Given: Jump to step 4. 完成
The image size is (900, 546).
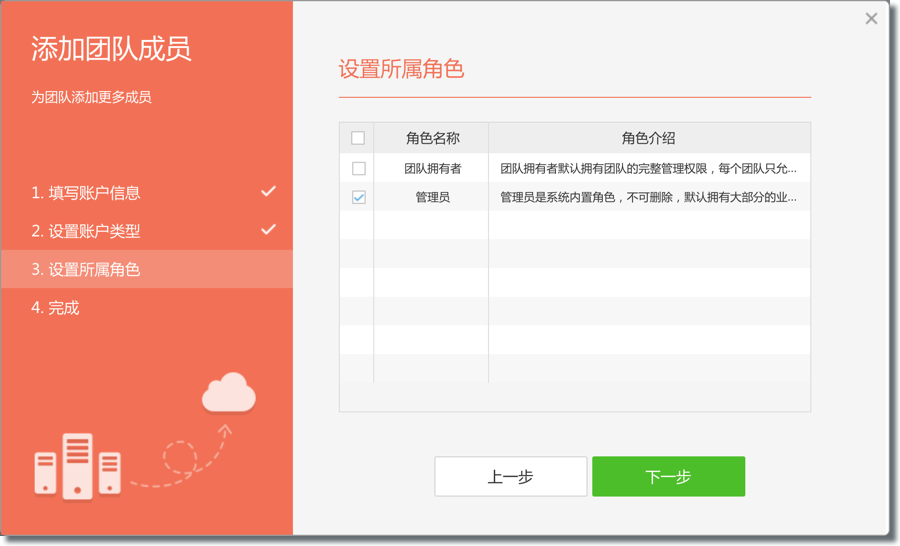Looking at the screenshot, I should click(x=55, y=308).
